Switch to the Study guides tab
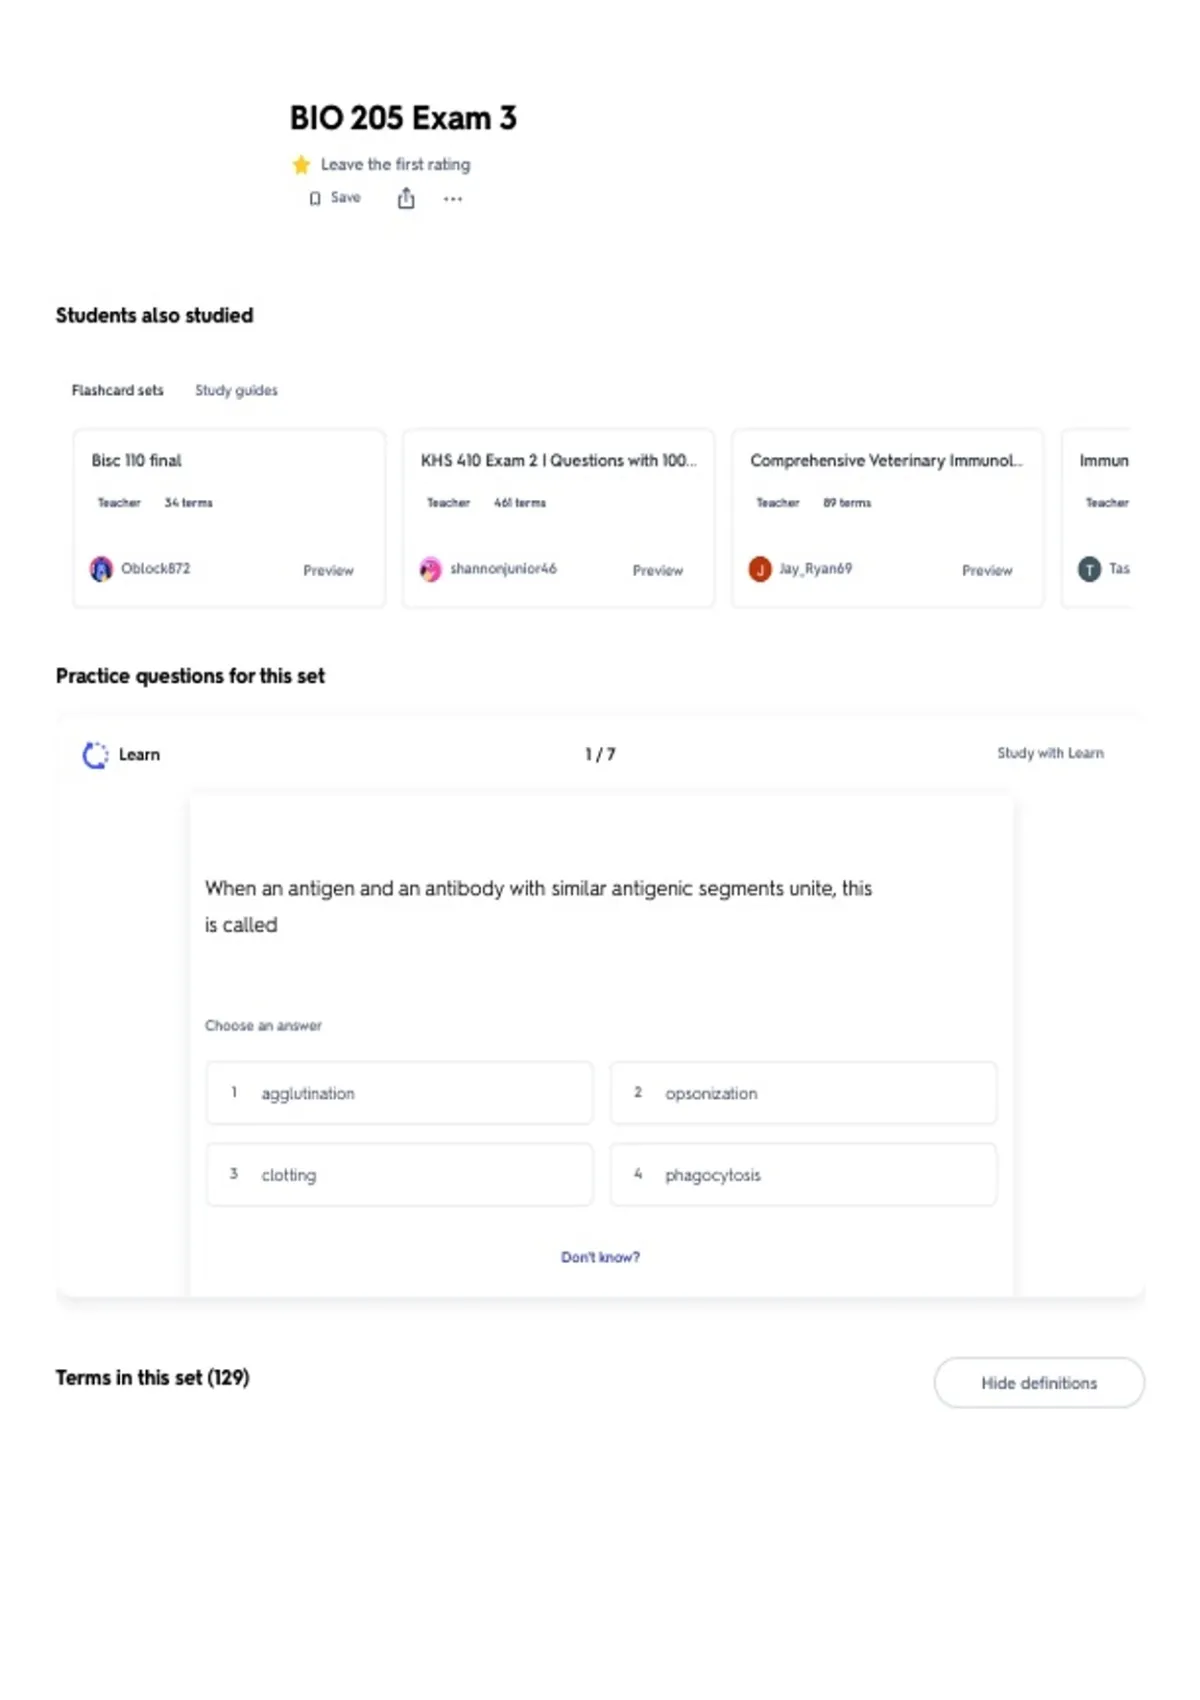 point(236,390)
